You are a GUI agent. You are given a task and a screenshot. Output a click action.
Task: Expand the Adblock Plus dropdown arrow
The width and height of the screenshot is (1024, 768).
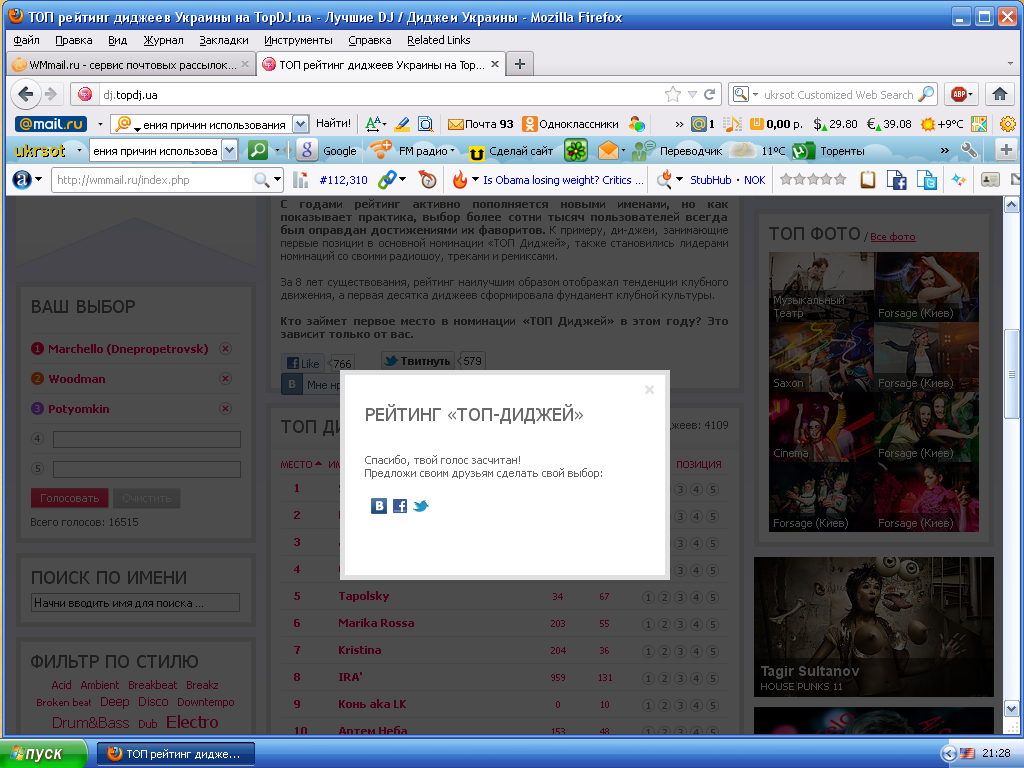pos(970,95)
